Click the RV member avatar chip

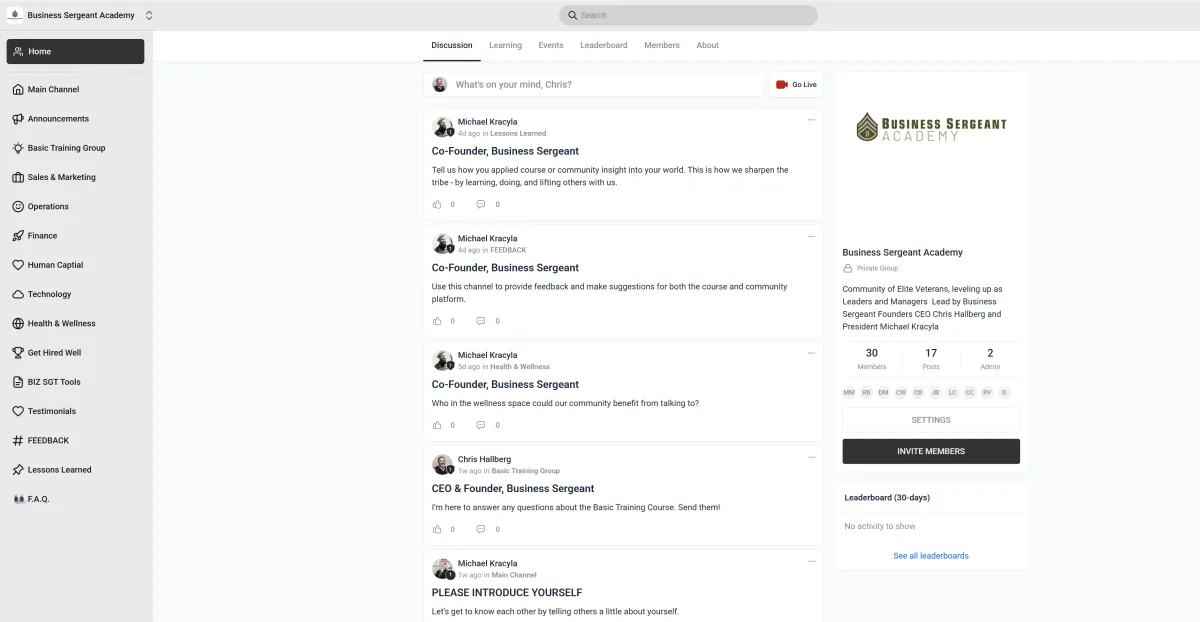pos(987,393)
